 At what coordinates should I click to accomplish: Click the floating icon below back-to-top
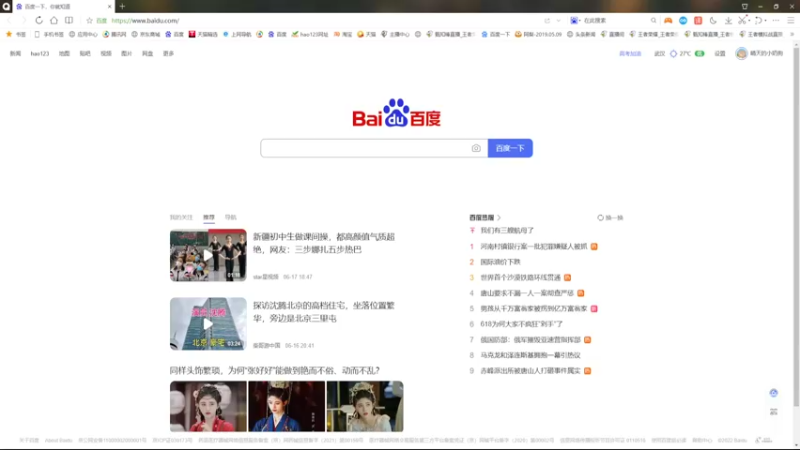773,411
